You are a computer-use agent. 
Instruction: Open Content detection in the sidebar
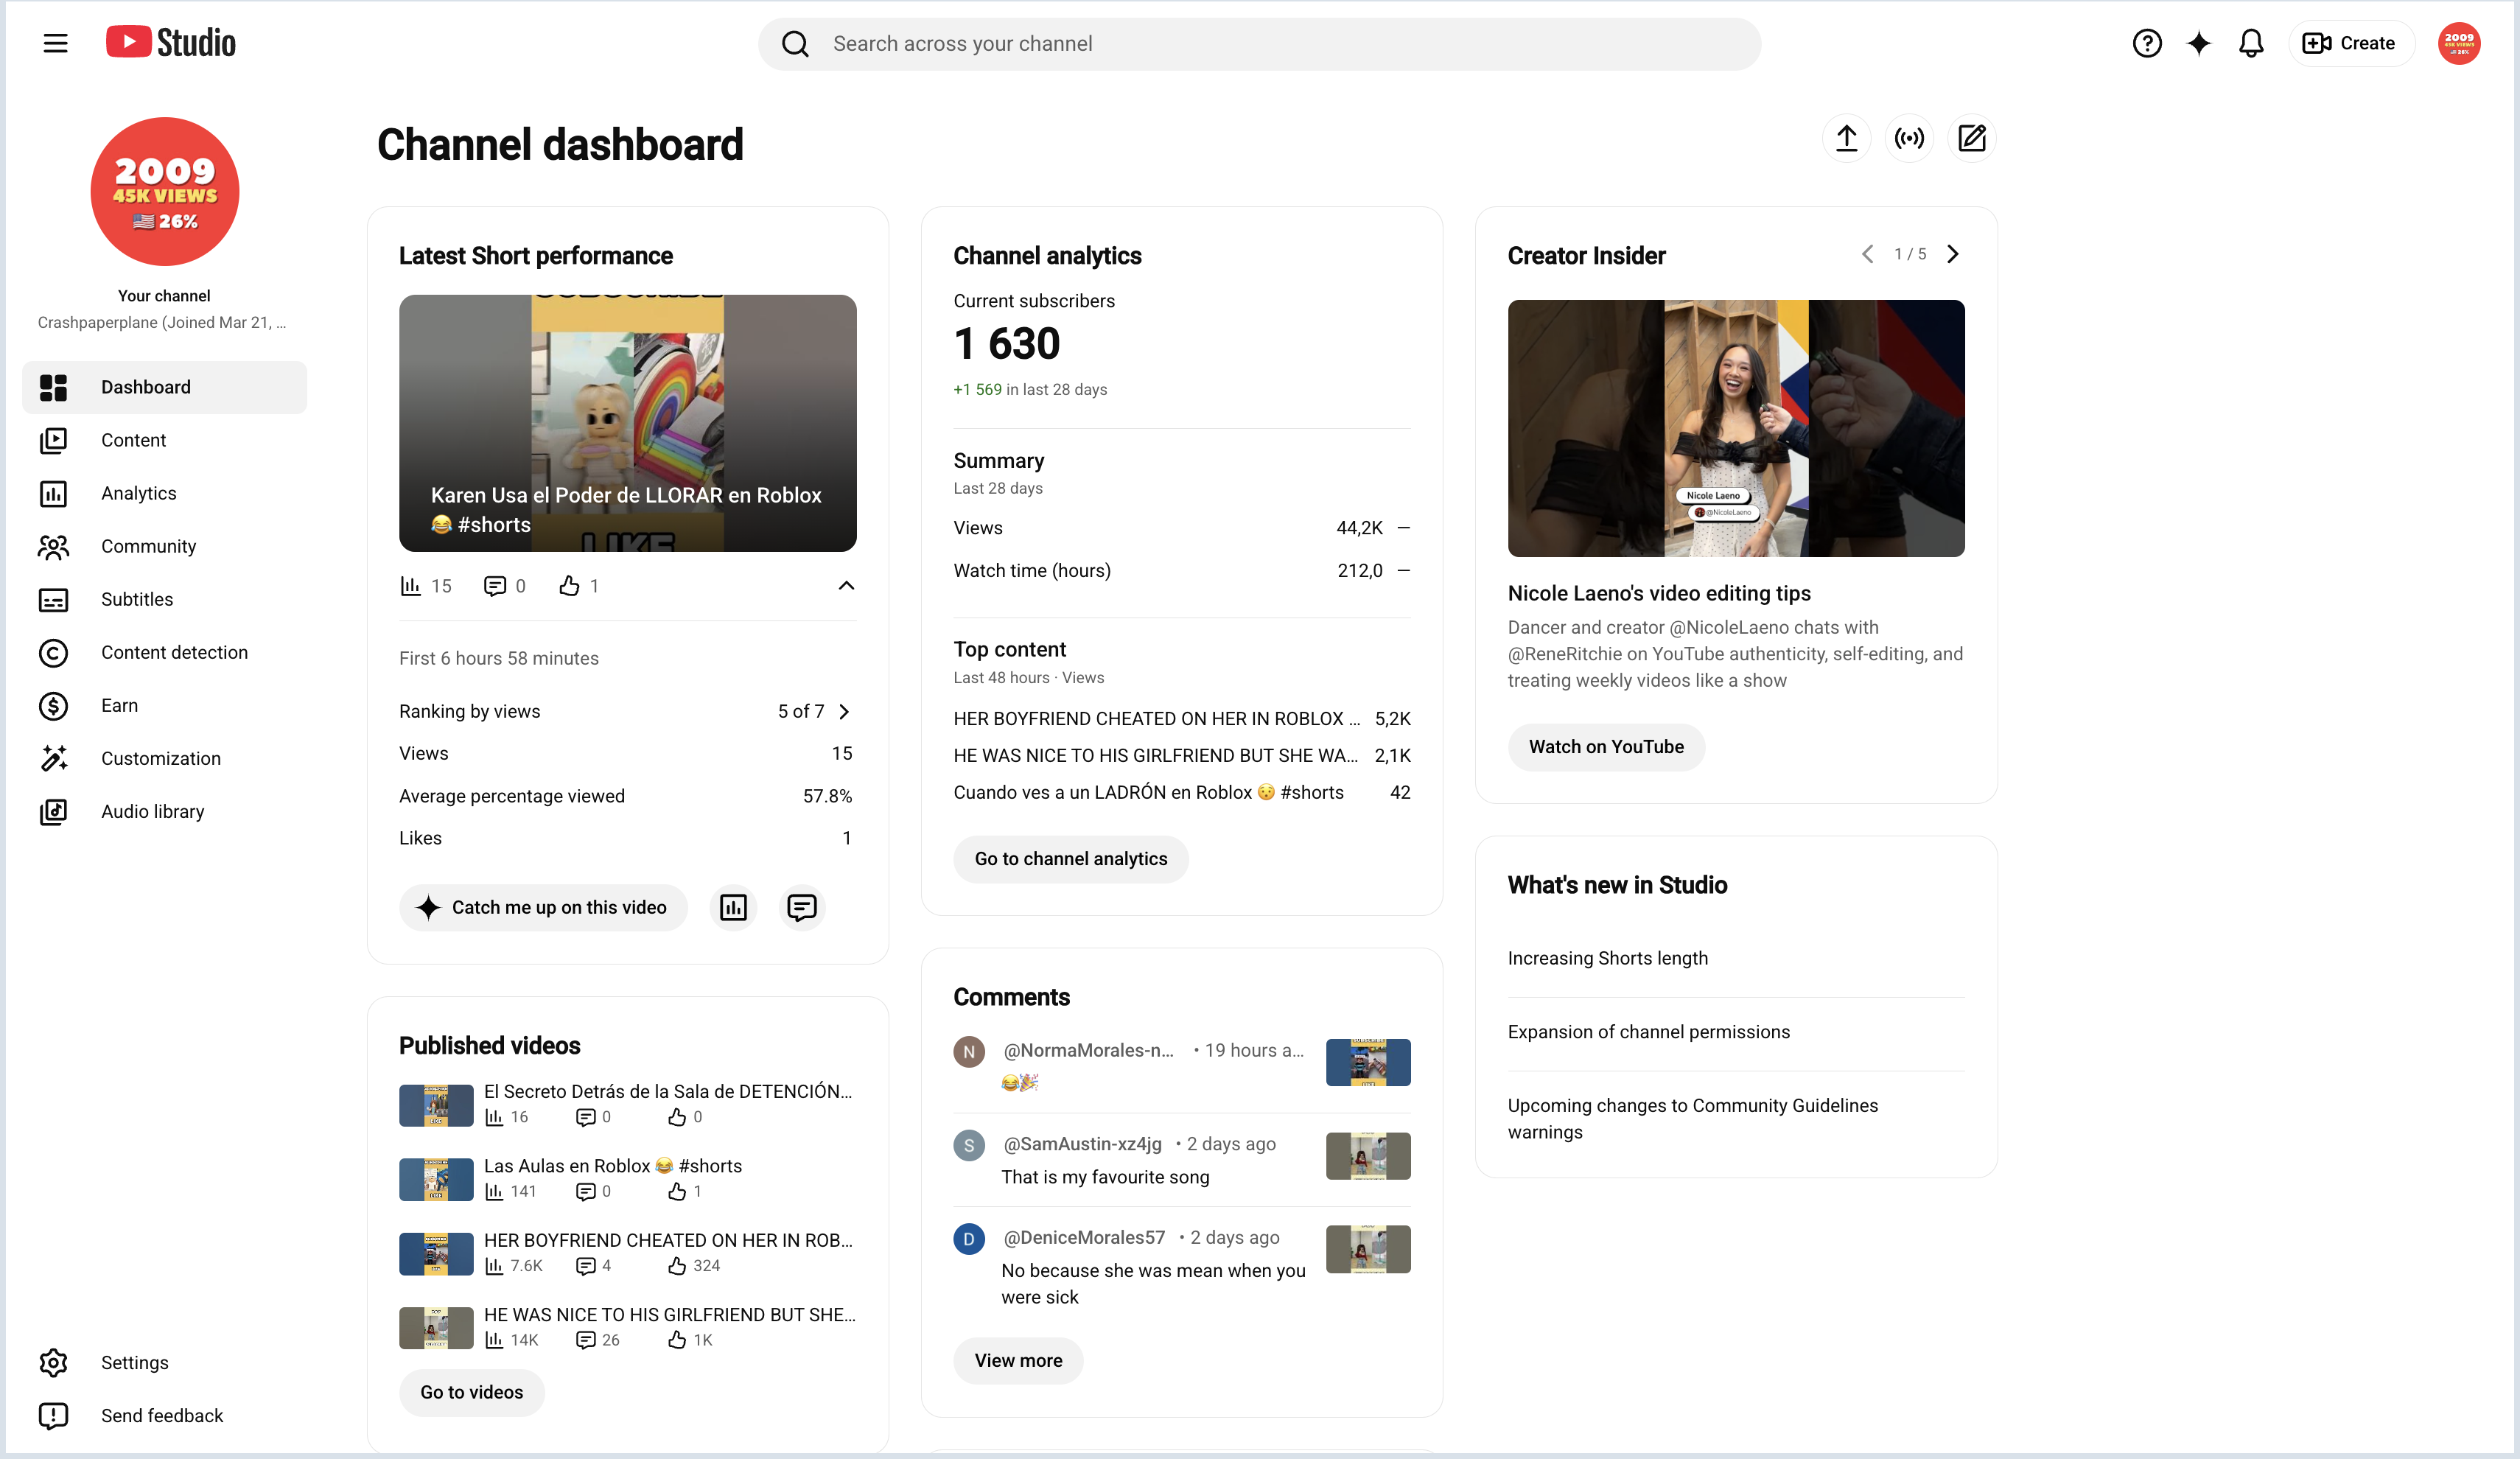click(x=165, y=652)
